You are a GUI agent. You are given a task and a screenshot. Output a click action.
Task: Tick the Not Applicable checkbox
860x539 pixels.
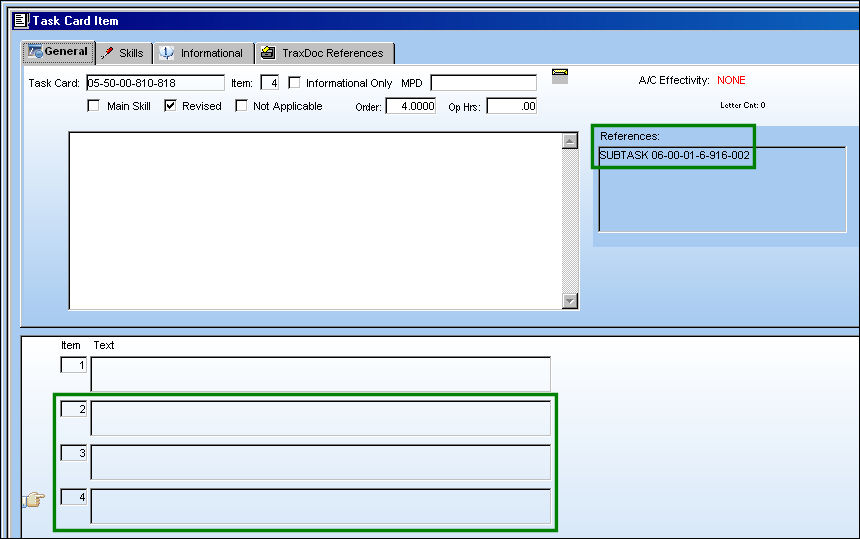(241, 105)
